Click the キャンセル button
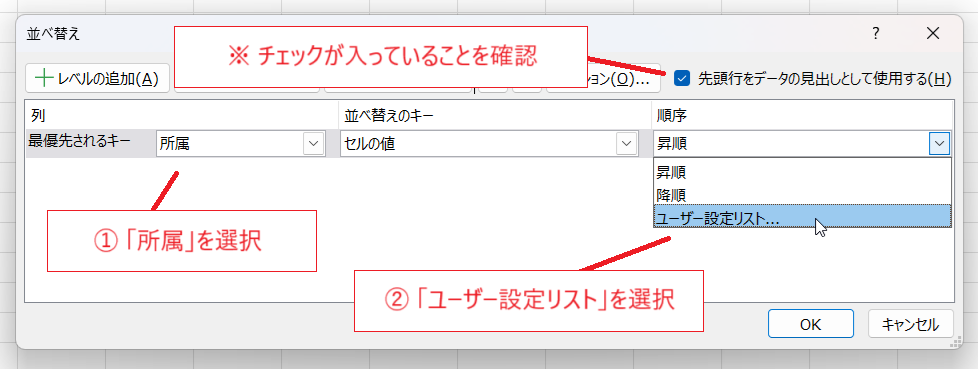The height and width of the screenshot is (369, 978). (911, 324)
